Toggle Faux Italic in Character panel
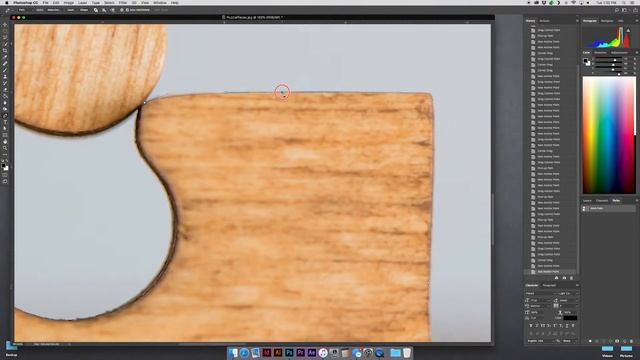640x360 pixels. (x=537, y=326)
